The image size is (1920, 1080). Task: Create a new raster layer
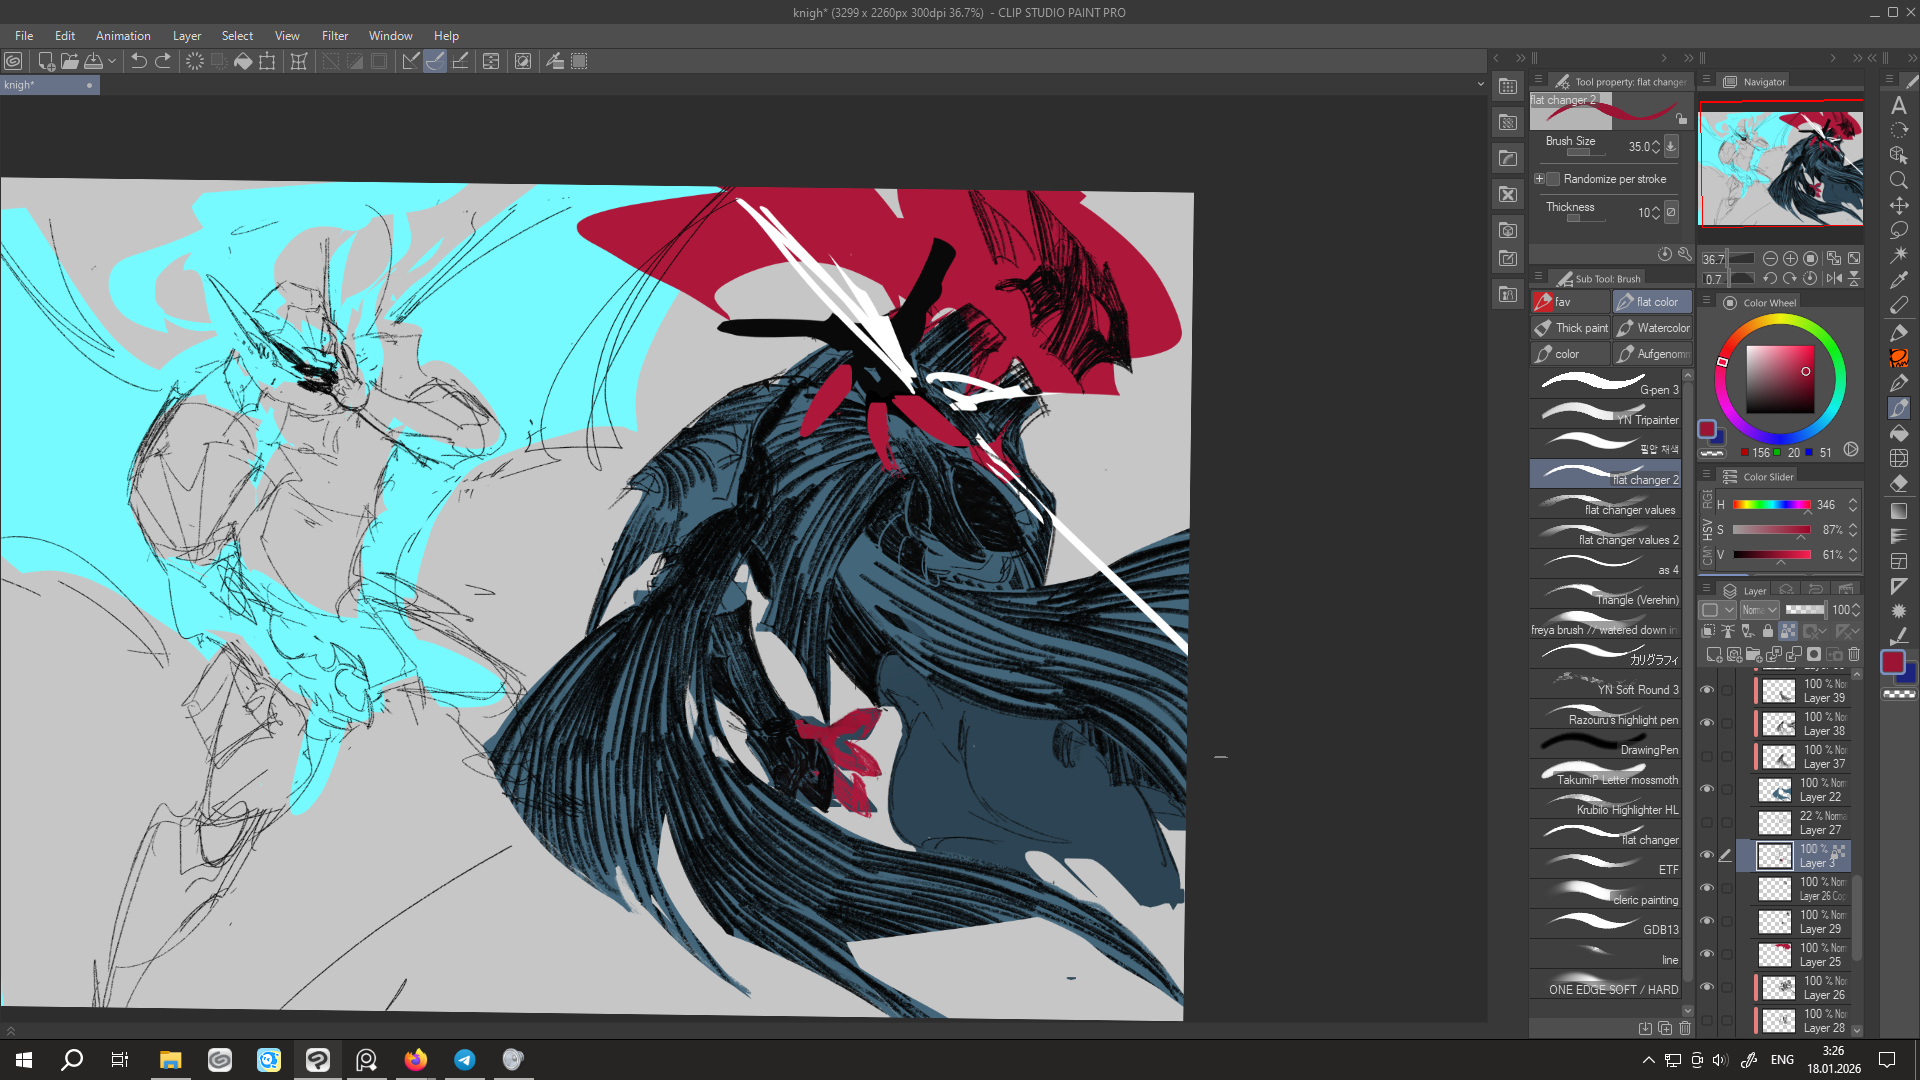tap(1714, 654)
